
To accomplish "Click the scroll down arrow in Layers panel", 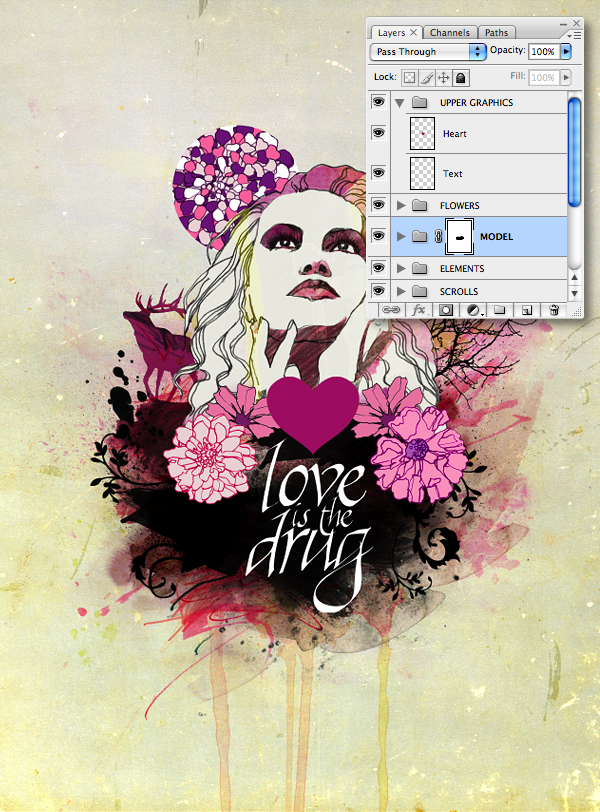I will (574, 293).
